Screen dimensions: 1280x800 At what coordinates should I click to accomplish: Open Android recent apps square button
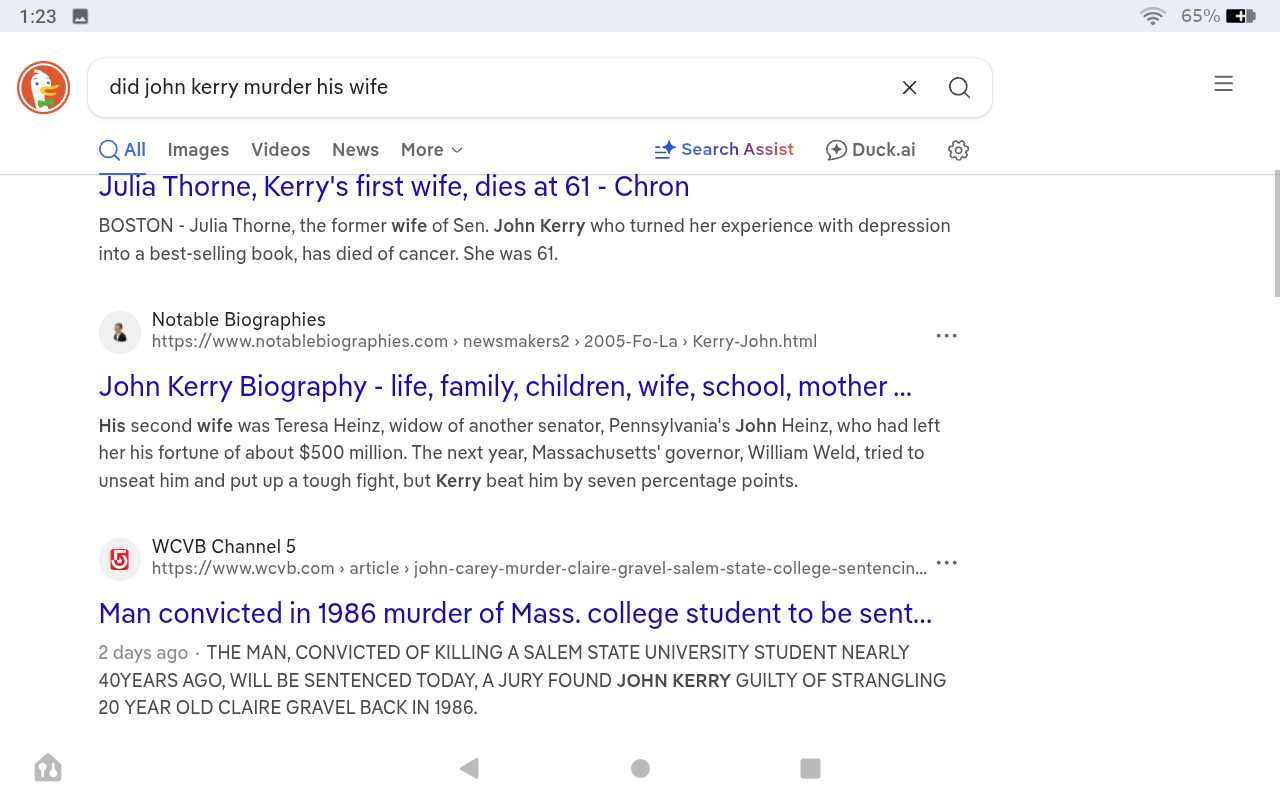pyautogui.click(x=810, y=768)
